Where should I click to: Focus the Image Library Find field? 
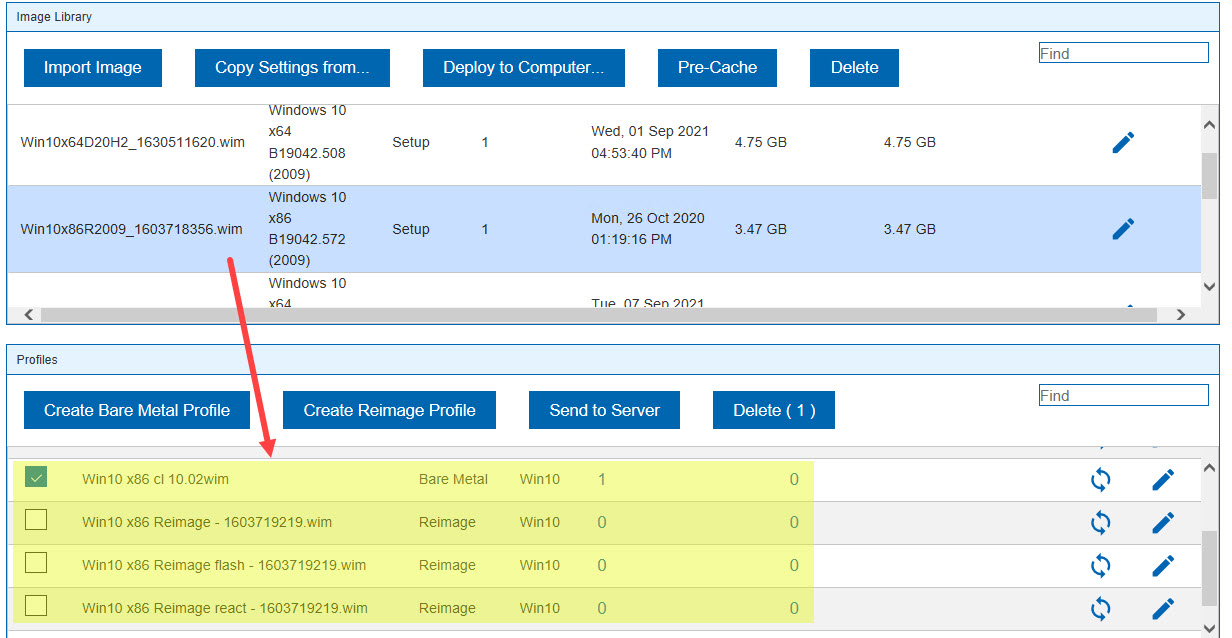pos(1124,53)
